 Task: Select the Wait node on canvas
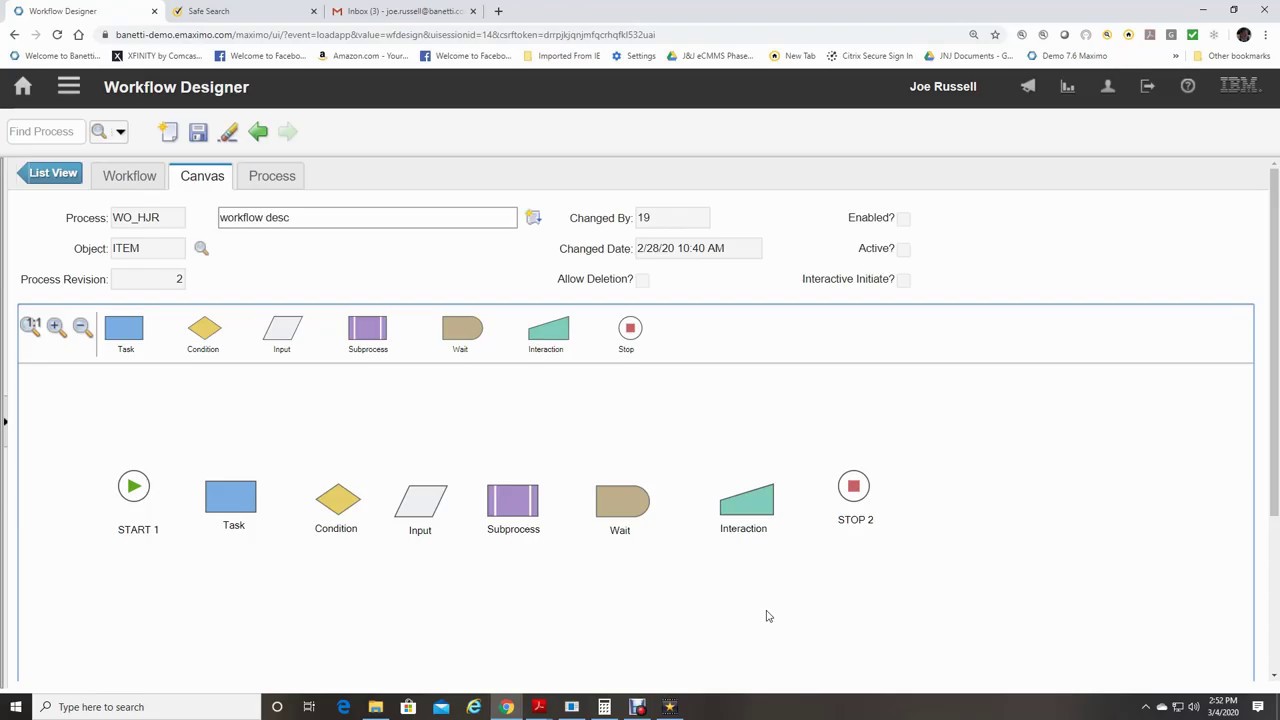[623, 502]
